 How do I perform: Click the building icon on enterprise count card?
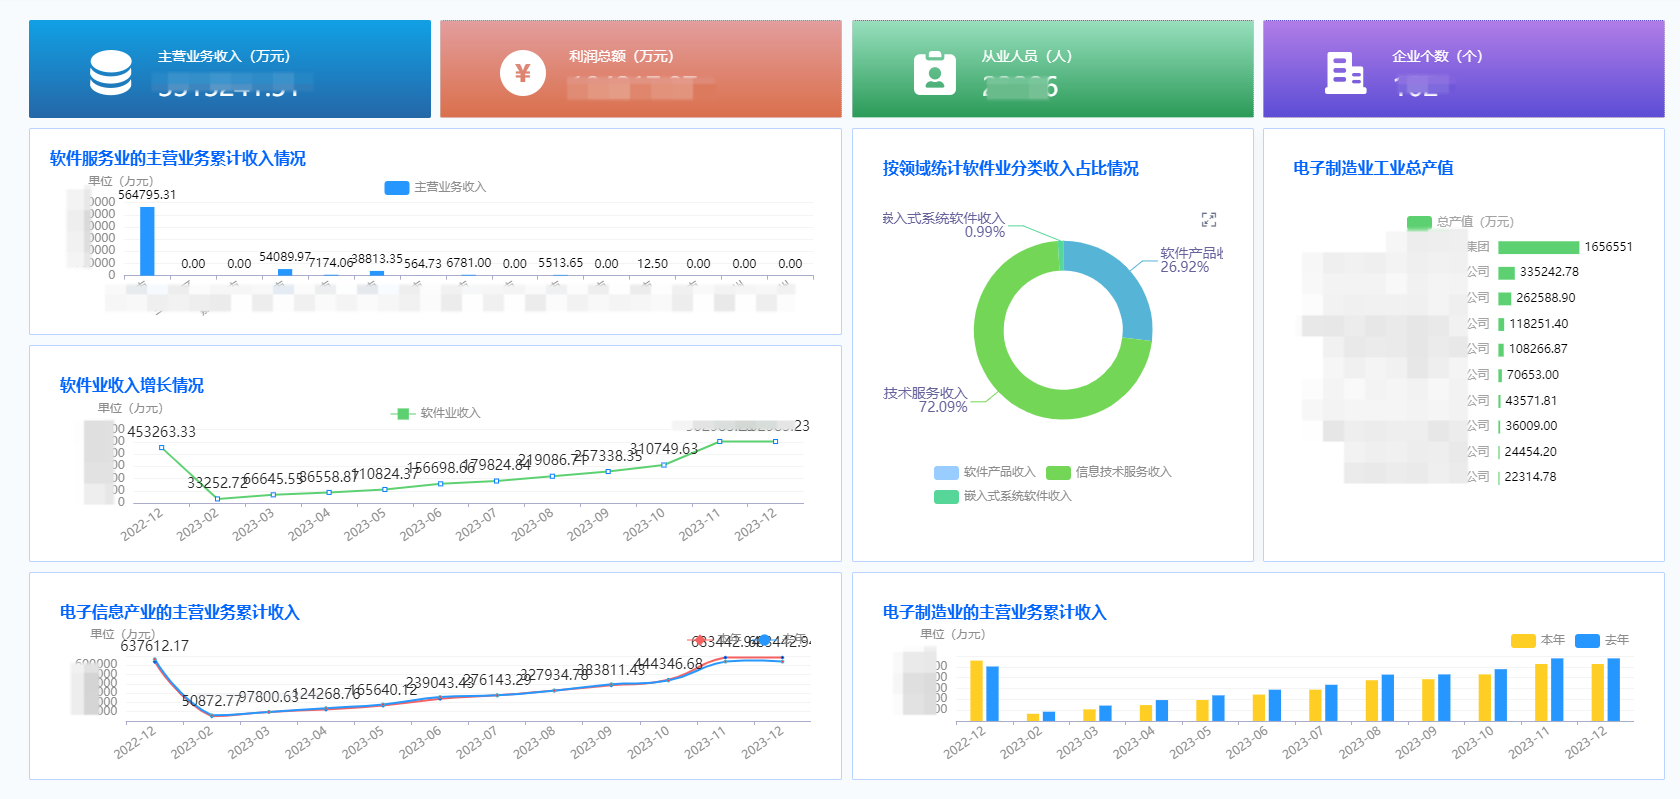[1345, 73]
